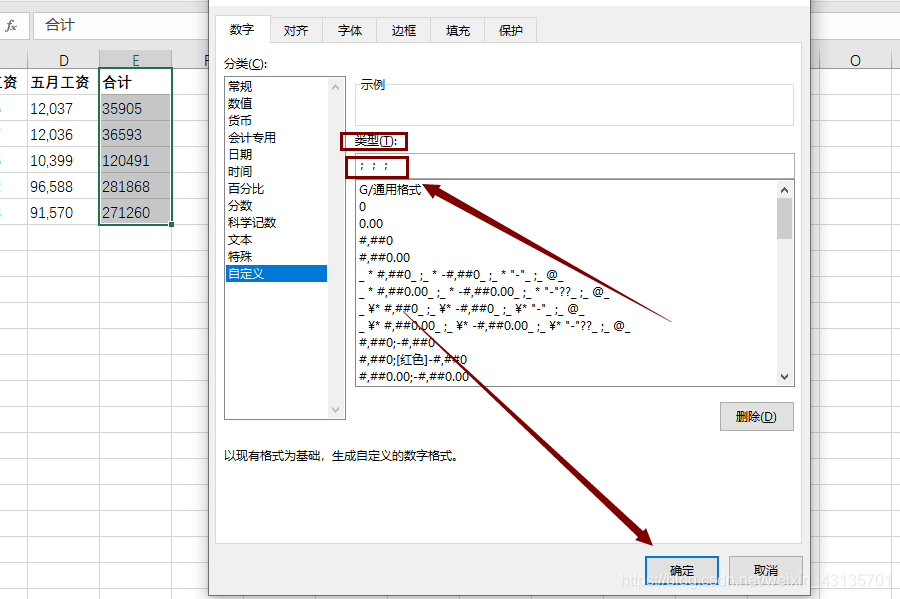Click cell containing 281868
Viewport: 900px width, 599px height.
pos(135,186)
